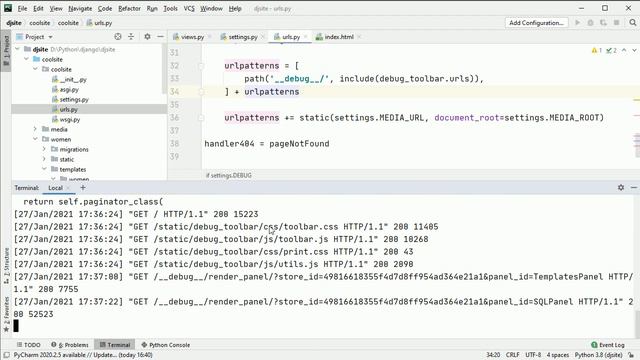Screen dimensions: 640x360
Task: Open the VCS menu
Action: [189, 8]
